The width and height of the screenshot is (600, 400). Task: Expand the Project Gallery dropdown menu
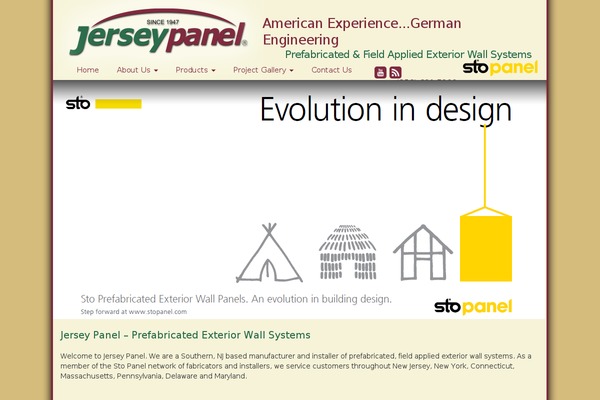[263, 70]
